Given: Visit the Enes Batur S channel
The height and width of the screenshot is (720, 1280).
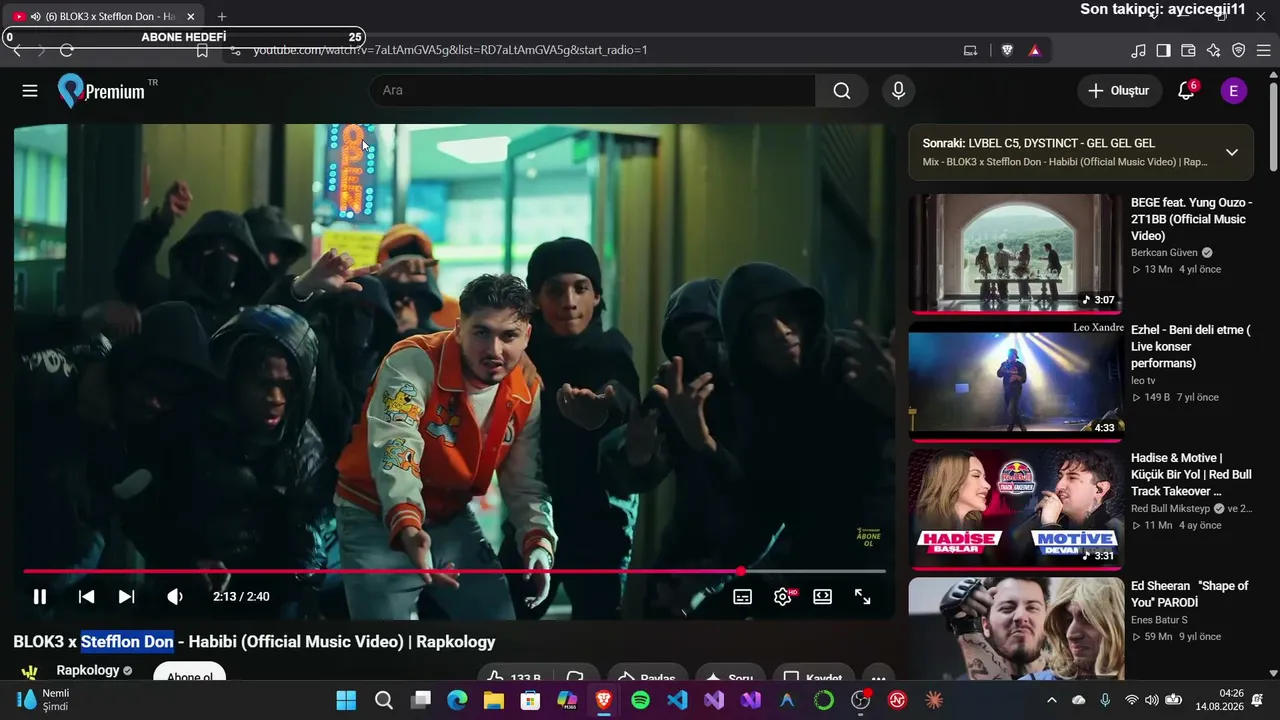Looking at the screenshot, I should [x=1161, y=620].
